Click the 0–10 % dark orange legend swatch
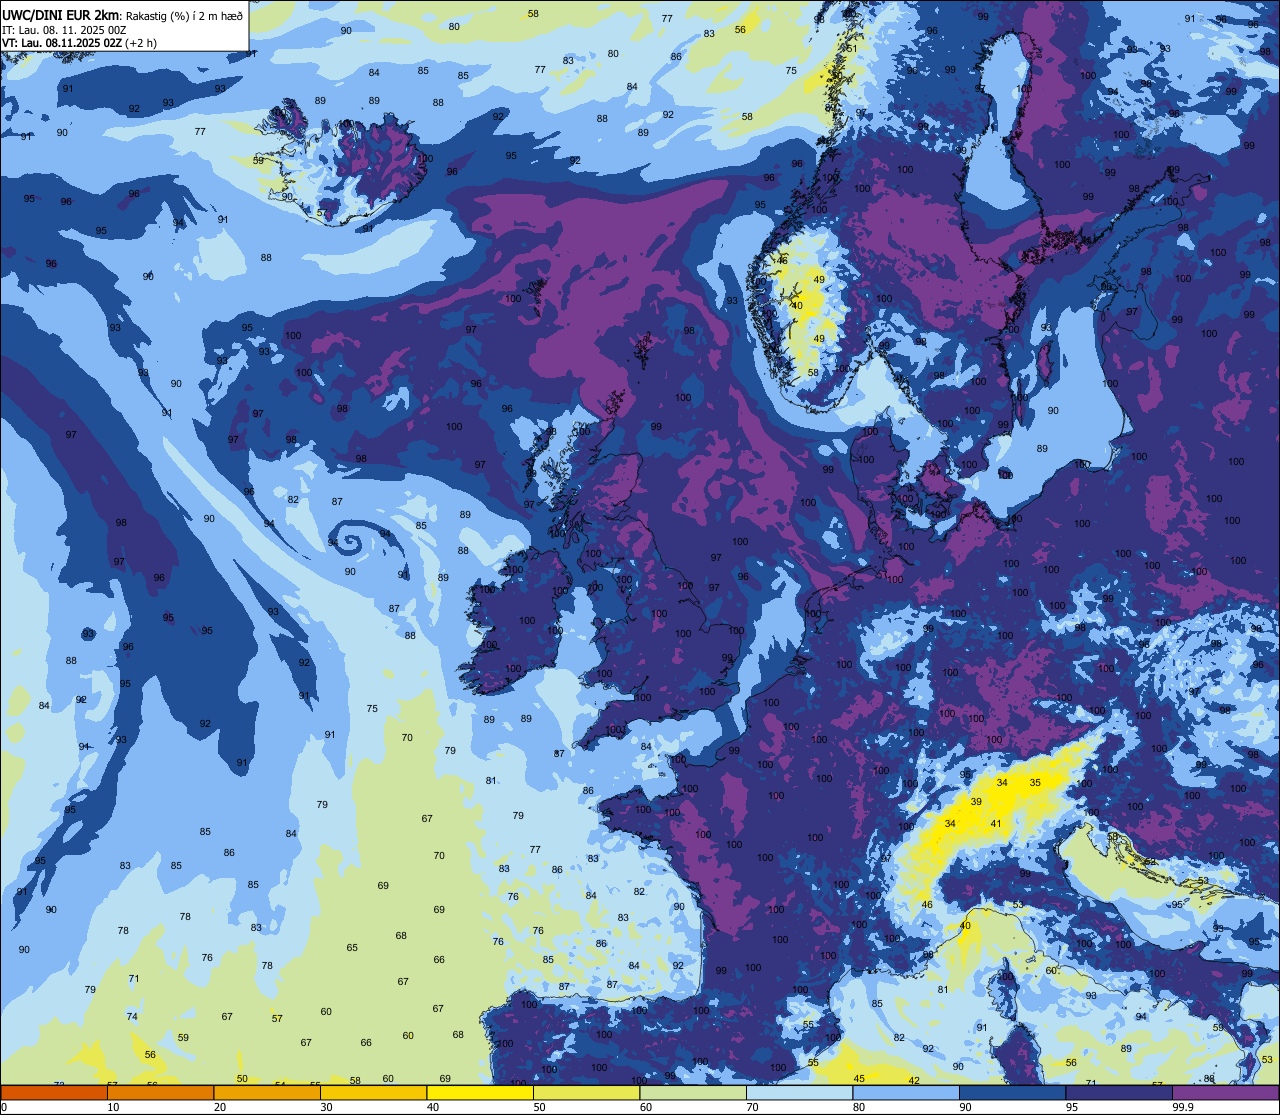The width and height of the screenshot is (1280, 1115). (x=54, y=1092)
